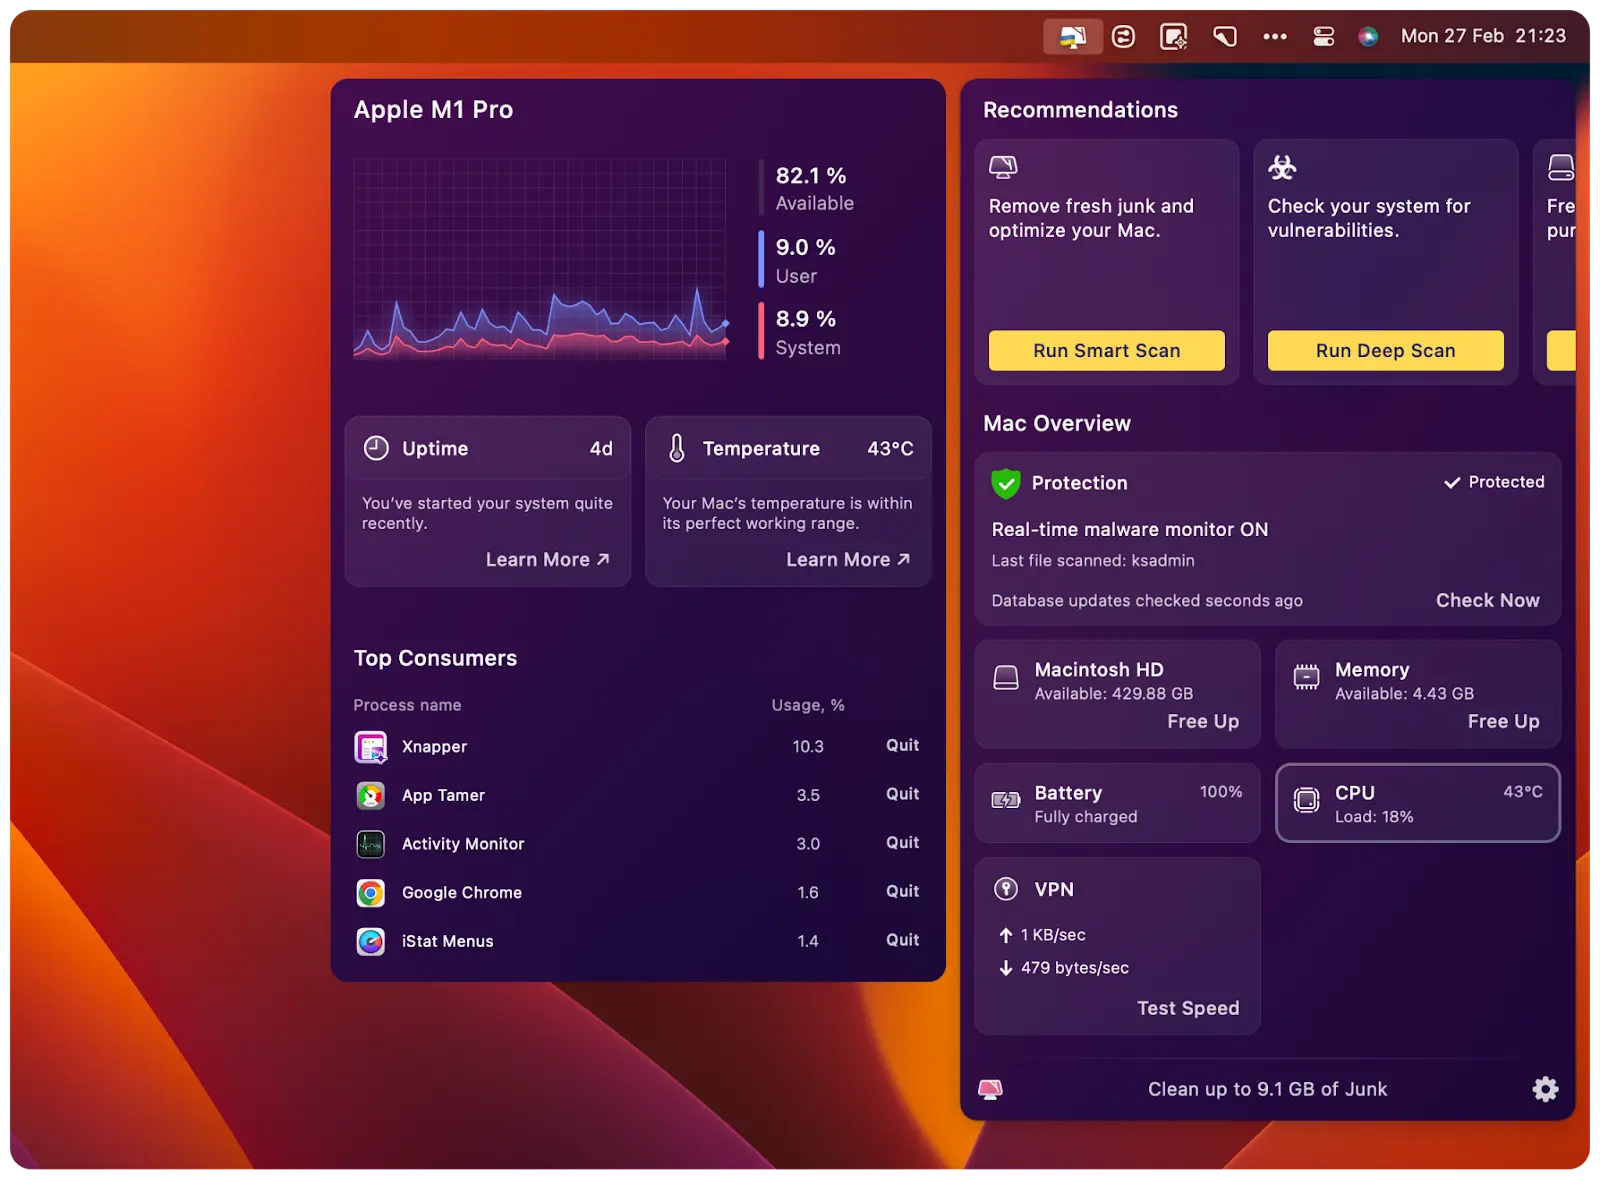Test Speed in the VPN tile

(x=1188, y=1009)
